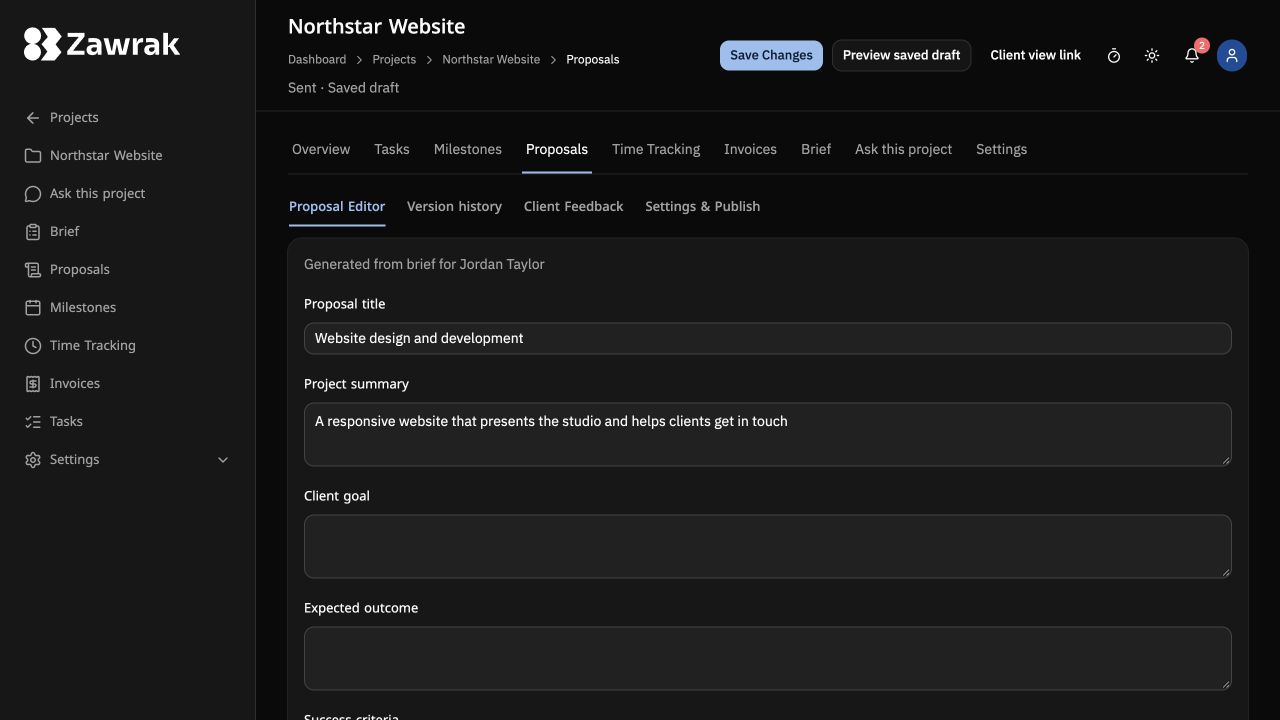Select the Client Feedback sub-tab

[x=573, y=206]
